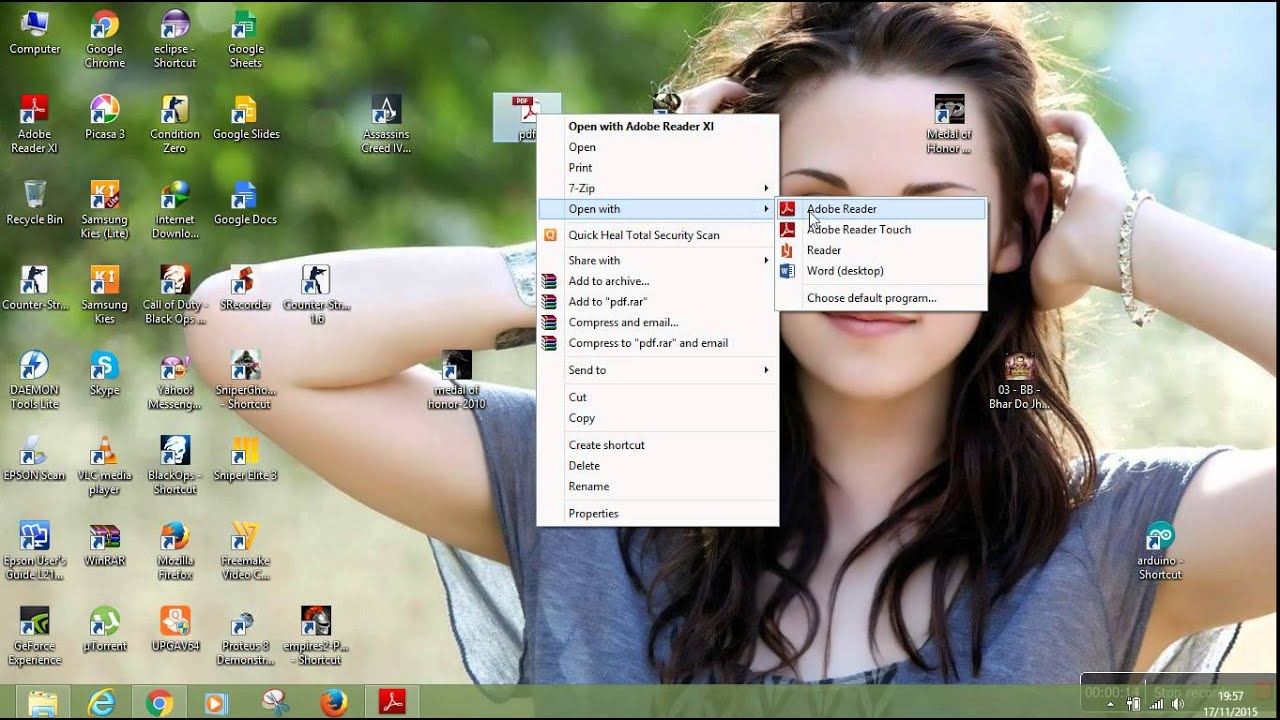Click Choose default program...
1280x720 pixels.
(x=881, y=298)
